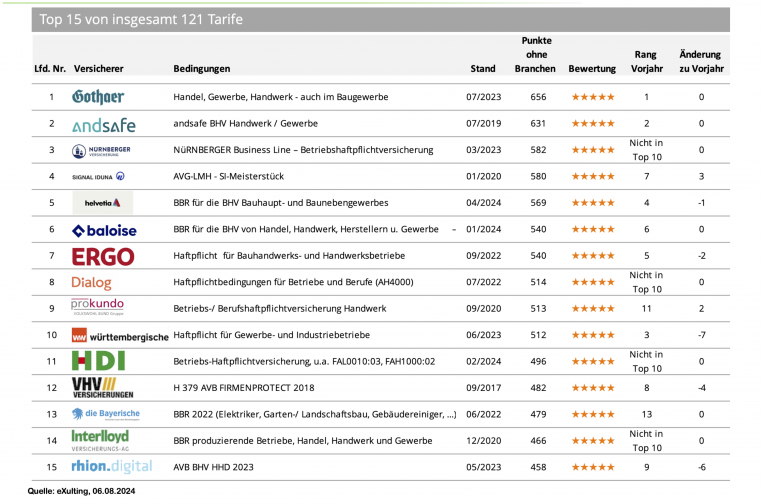The image size is (763, 500).
Task: Click the 'Quelle: eXulting, 06.08.2024' source note
Action: 81,491
